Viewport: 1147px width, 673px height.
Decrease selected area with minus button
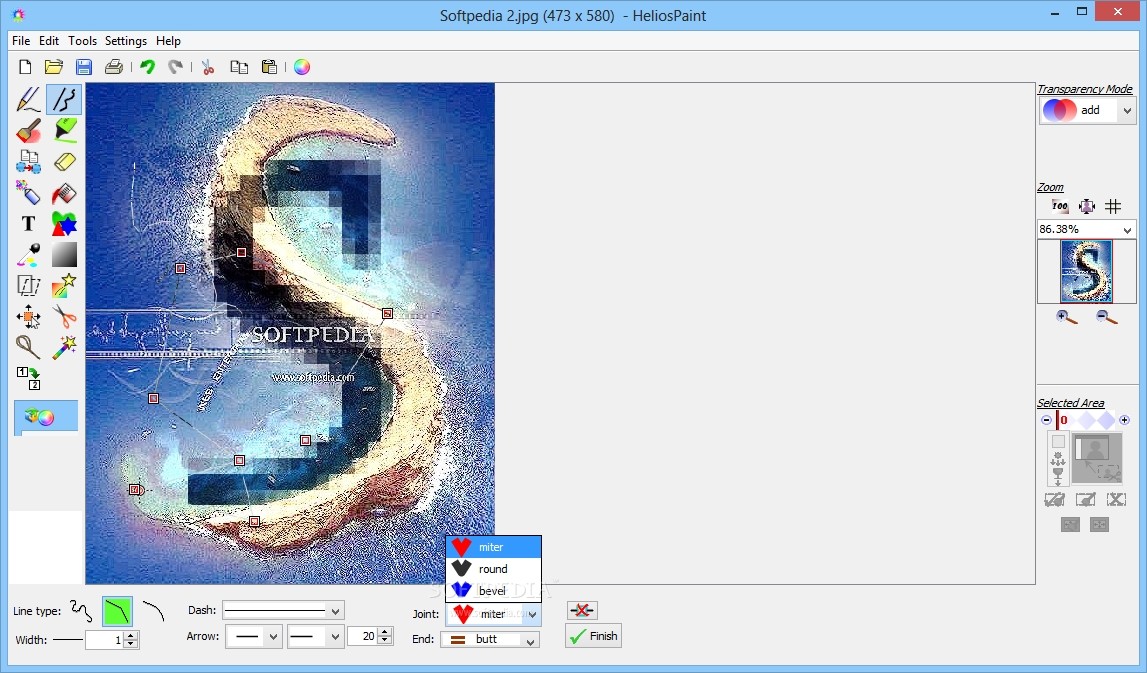pos(1046,420)
